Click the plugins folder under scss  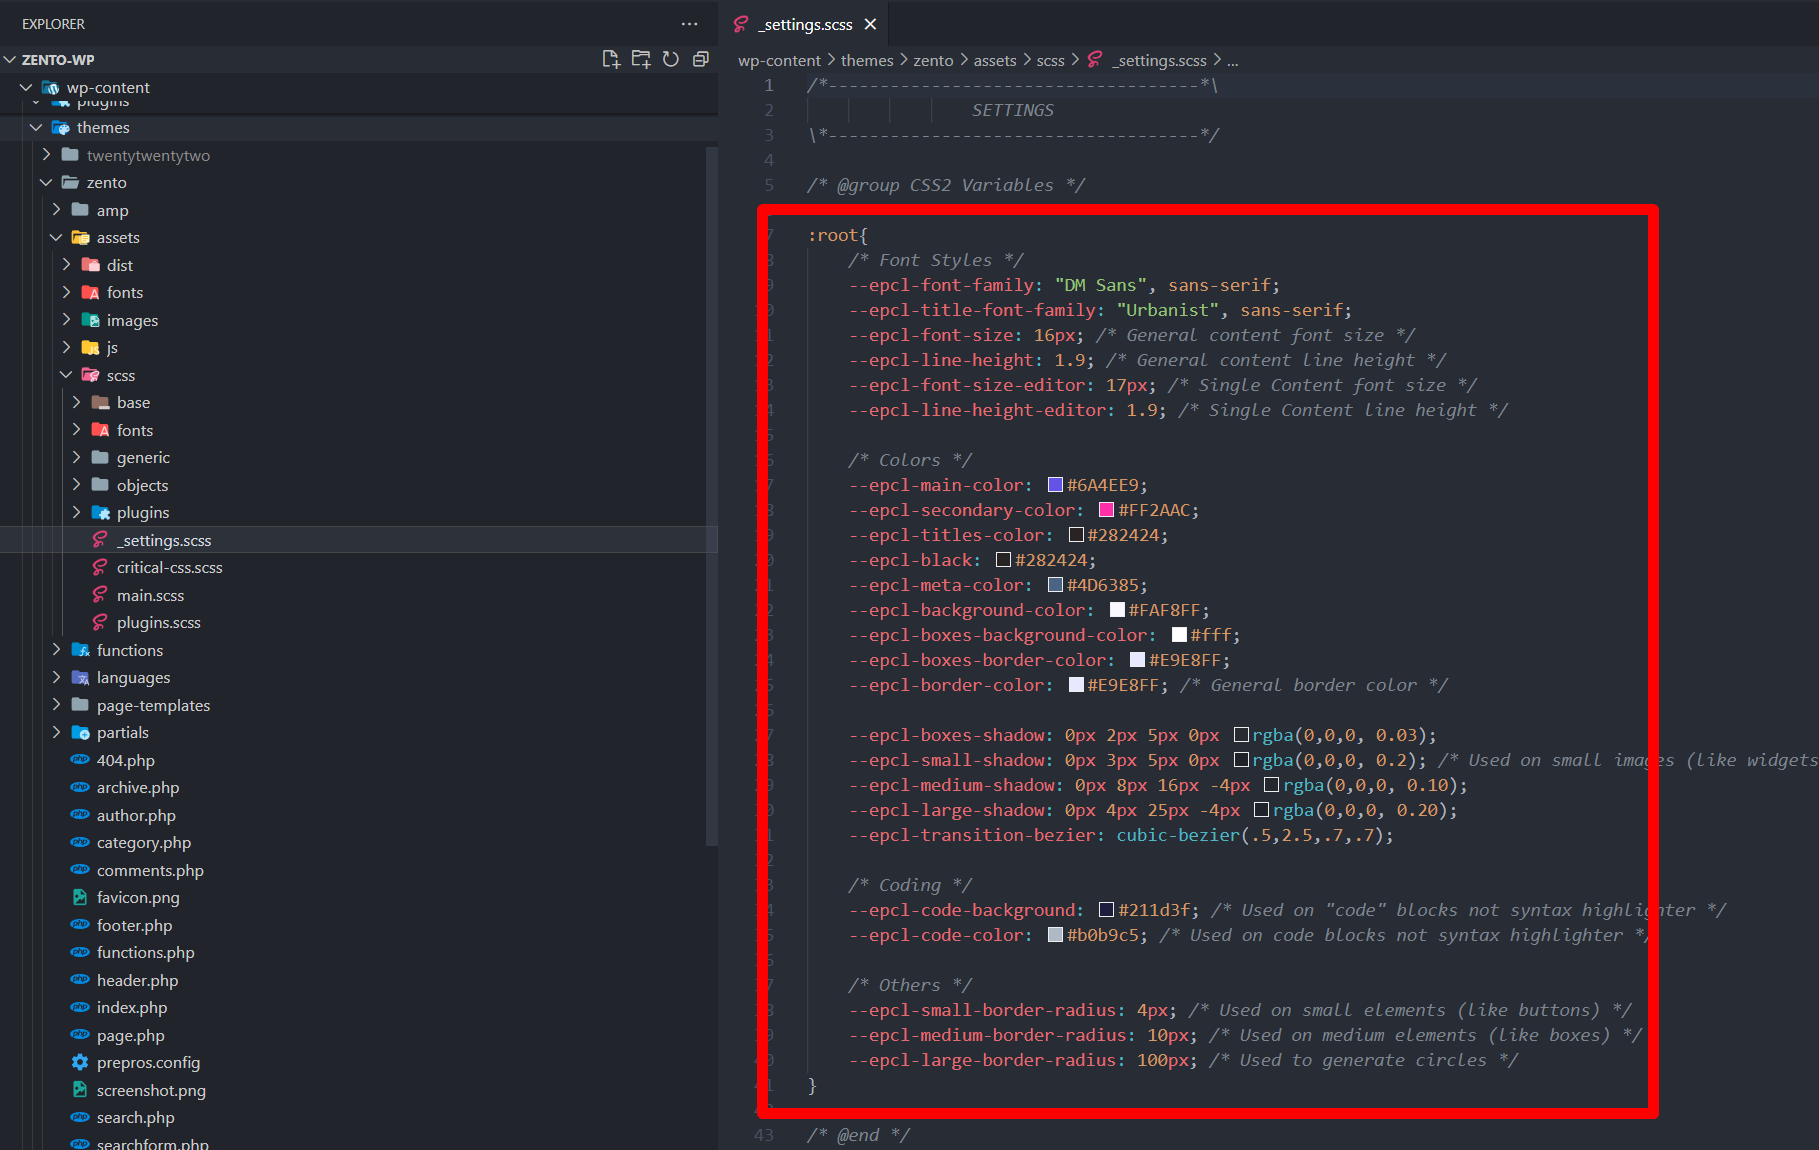click(x=142, y=513)
